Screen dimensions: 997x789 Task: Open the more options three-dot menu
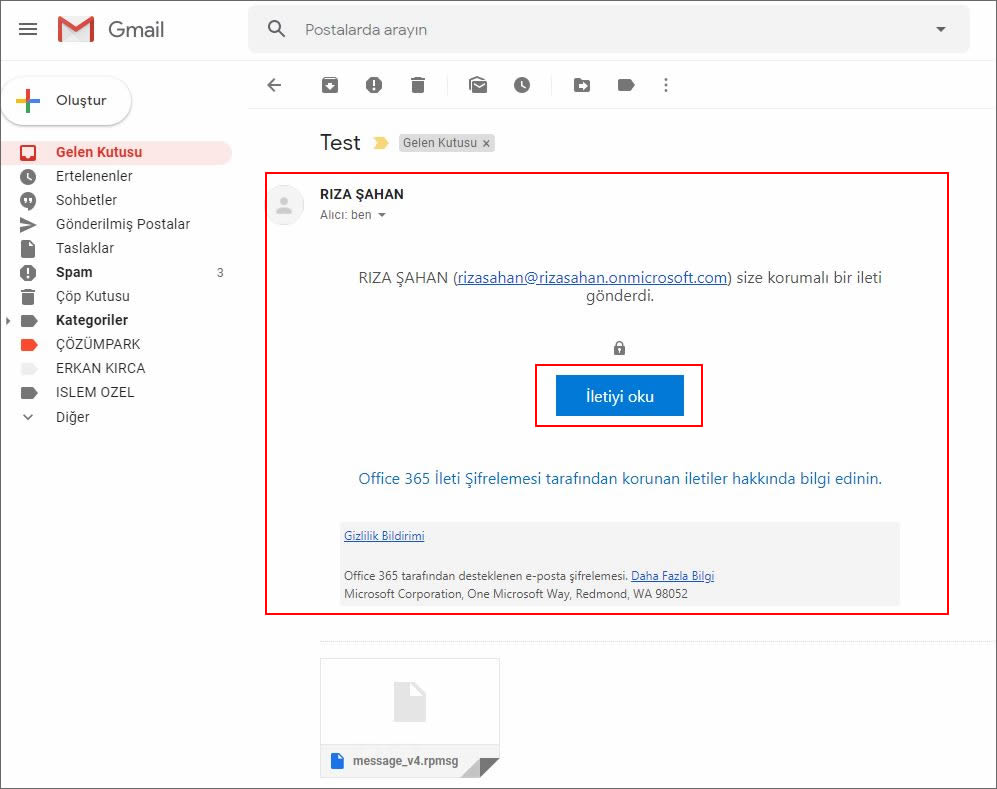tap(666, 85)
